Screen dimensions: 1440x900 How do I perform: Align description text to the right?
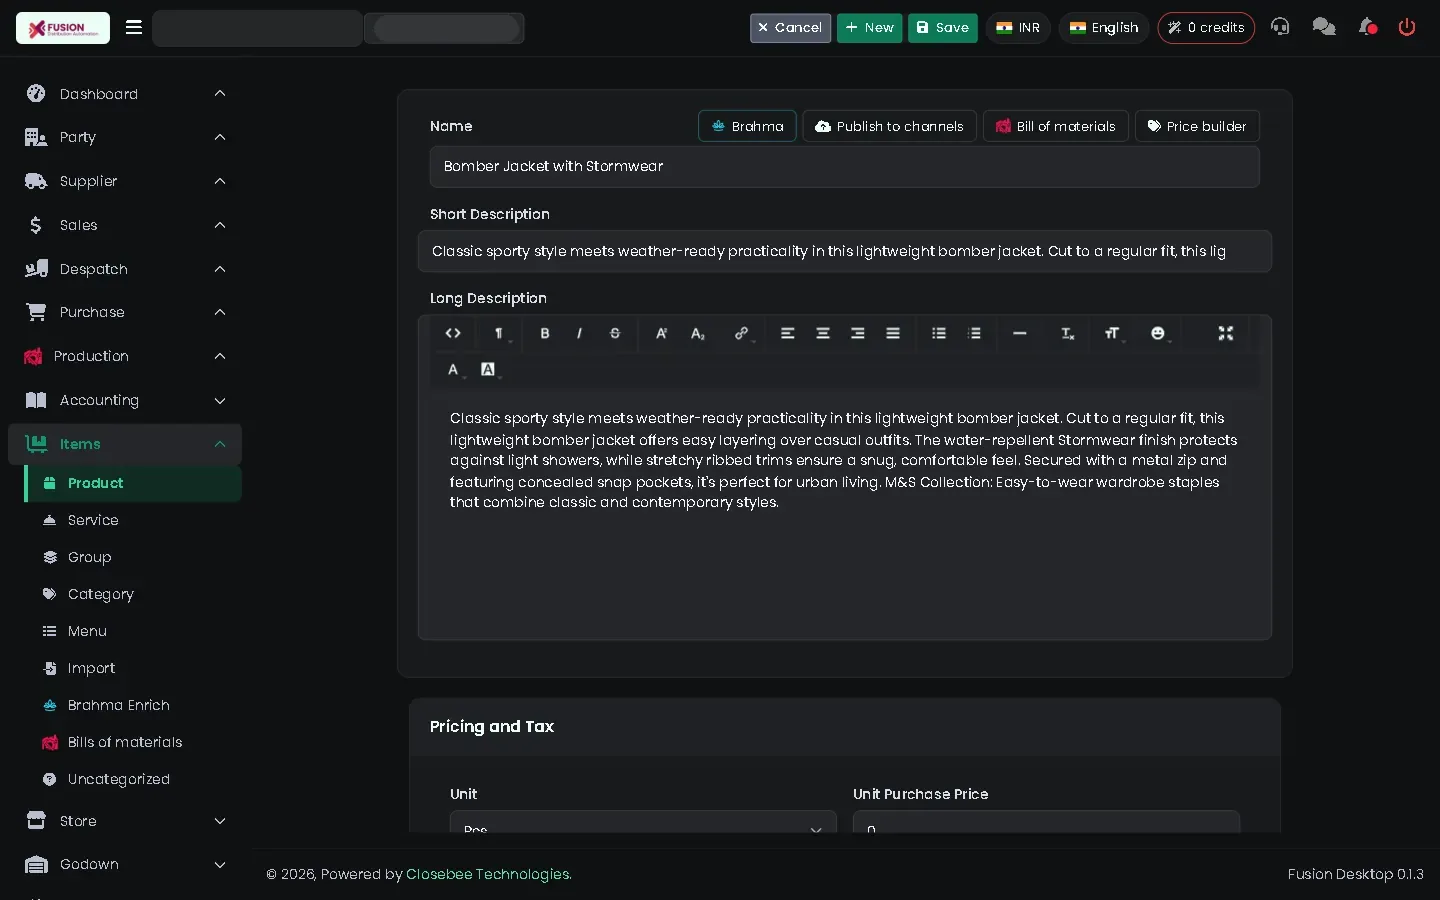[x=858, y=334]
